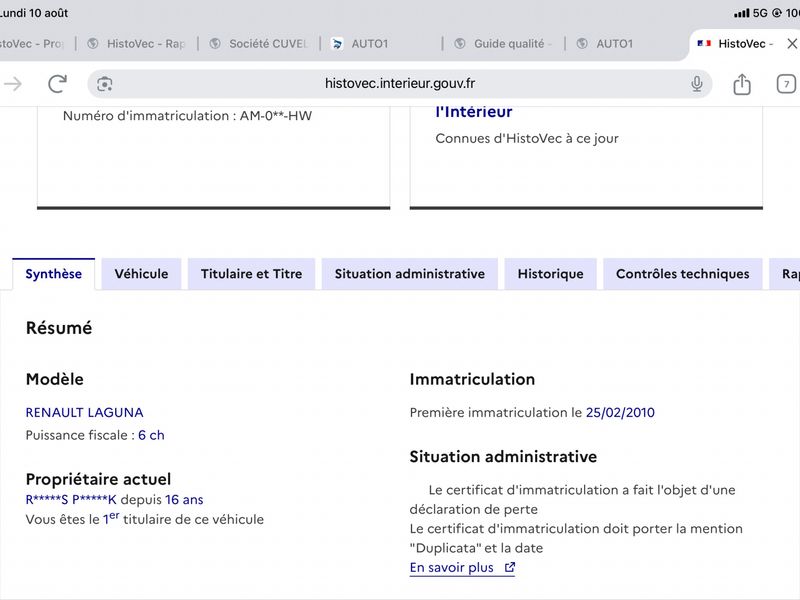Open the share sheet icon
This screenshot has width=800, height=600.
(742, 84)
